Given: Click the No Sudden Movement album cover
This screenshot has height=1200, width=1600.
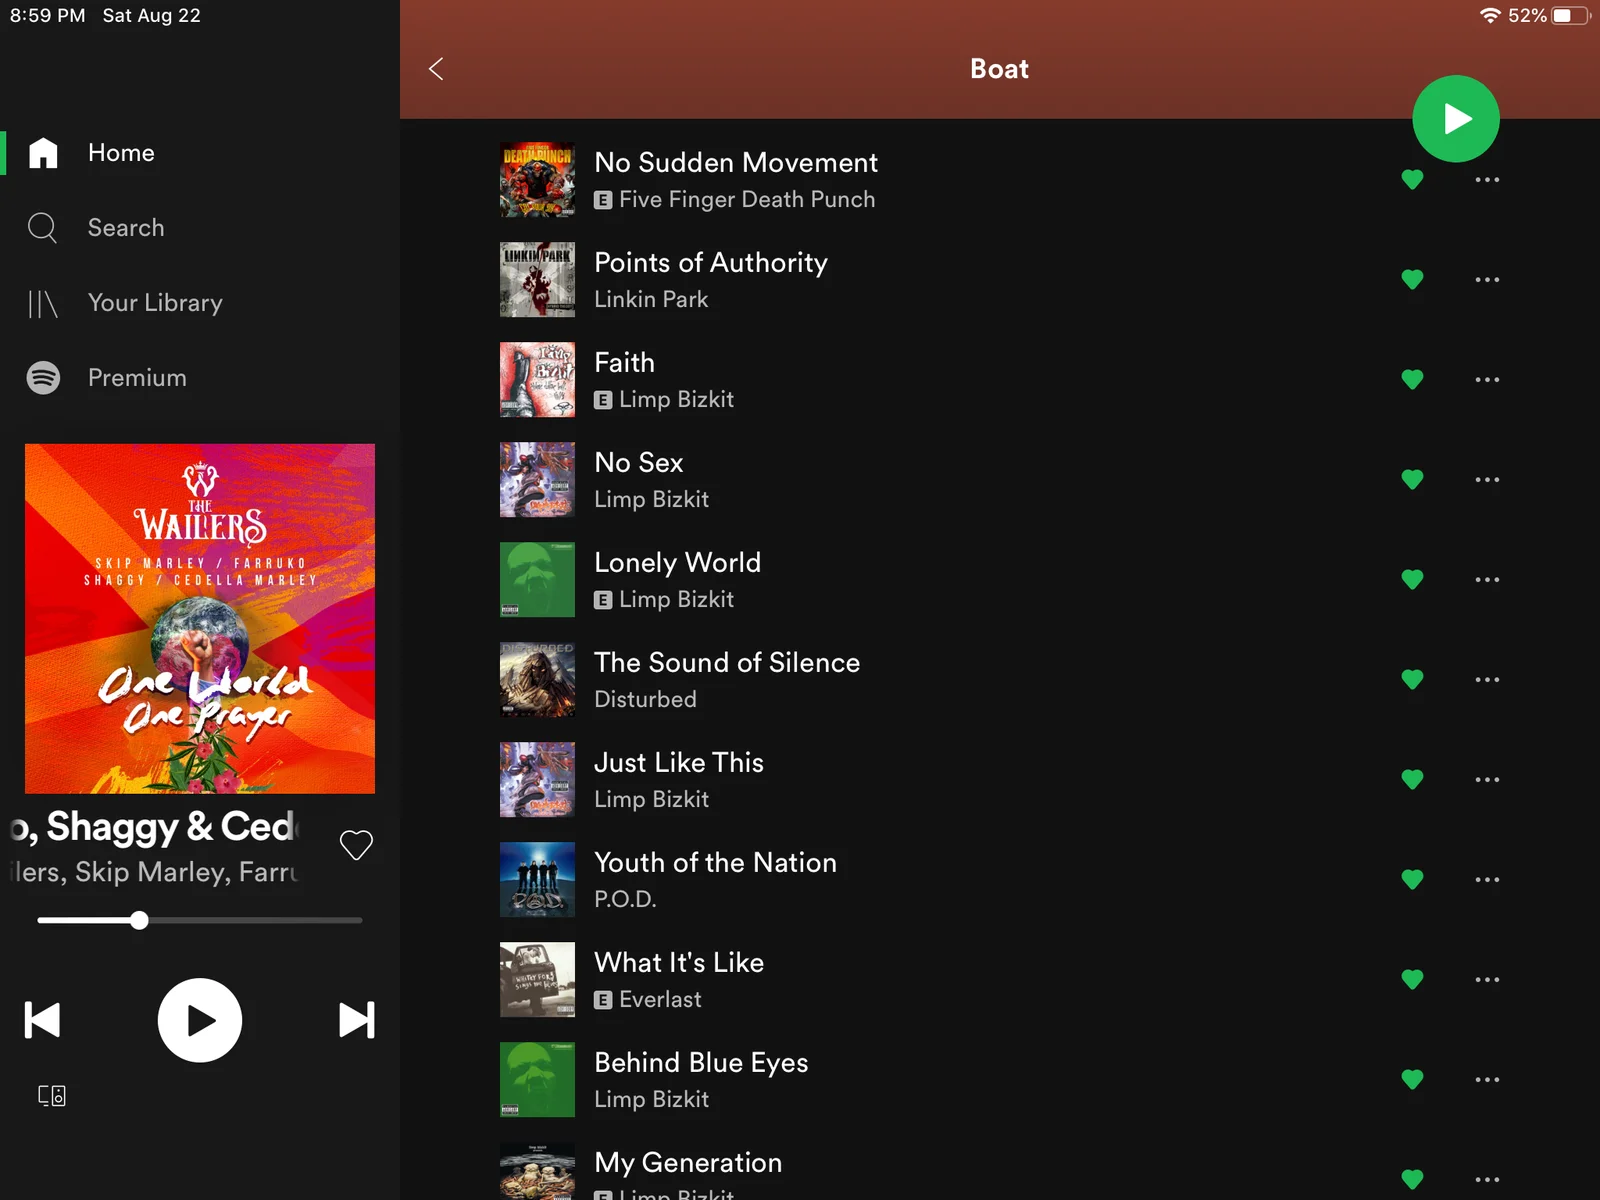Looking at the screenshot, I should click(x=537, y=180).
